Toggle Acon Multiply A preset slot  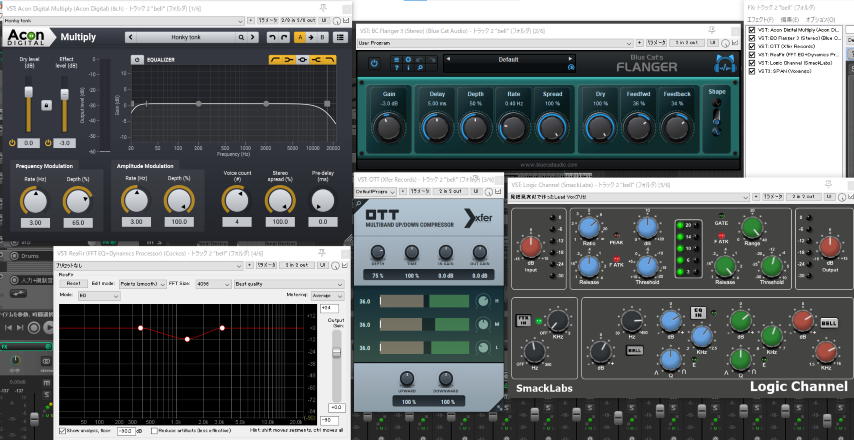tap(299, 37)
